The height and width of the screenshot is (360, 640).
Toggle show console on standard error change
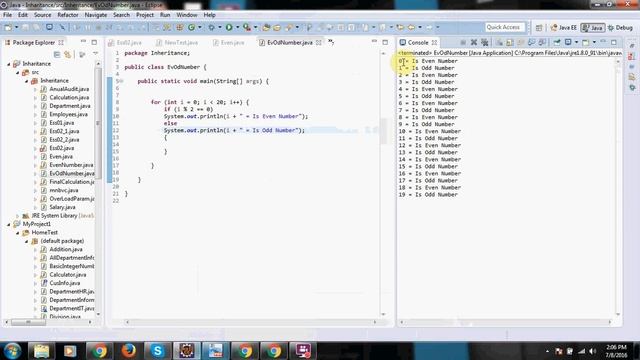542,42
